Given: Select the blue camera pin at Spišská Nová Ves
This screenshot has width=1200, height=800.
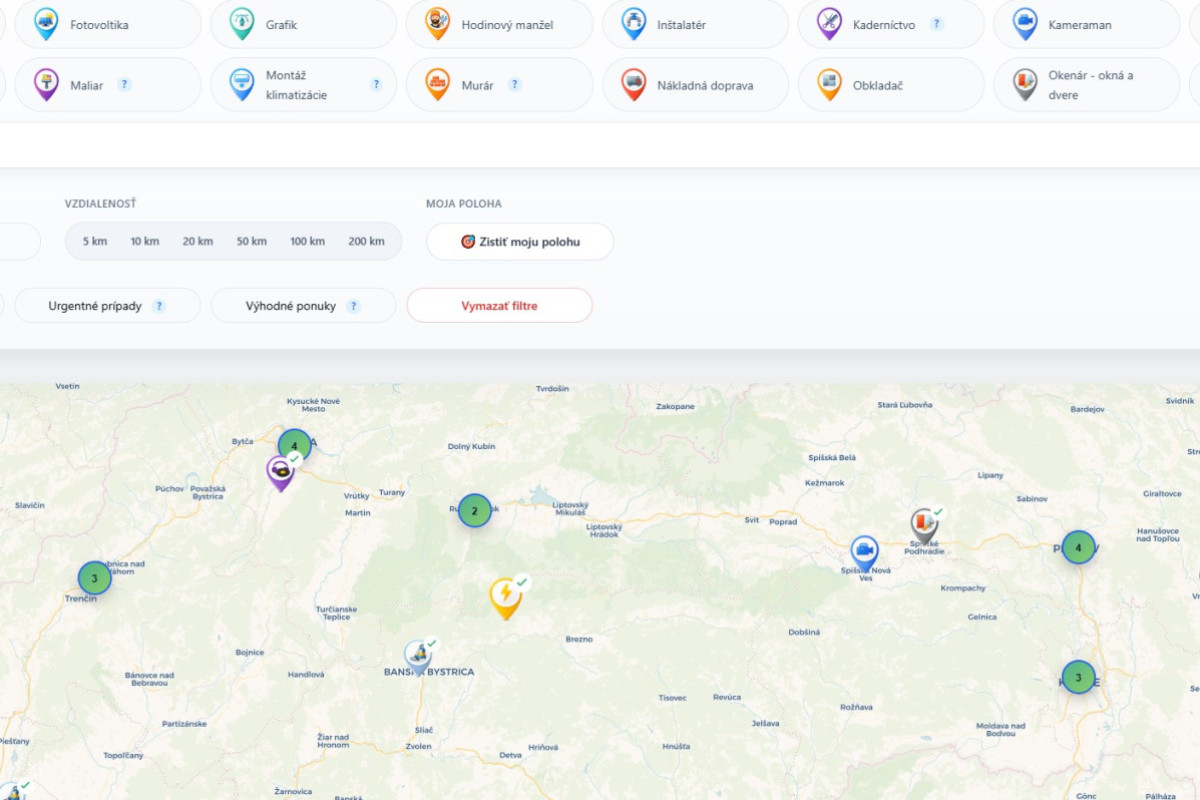Looking at the screenshot, I should click(x=864, y=553).
